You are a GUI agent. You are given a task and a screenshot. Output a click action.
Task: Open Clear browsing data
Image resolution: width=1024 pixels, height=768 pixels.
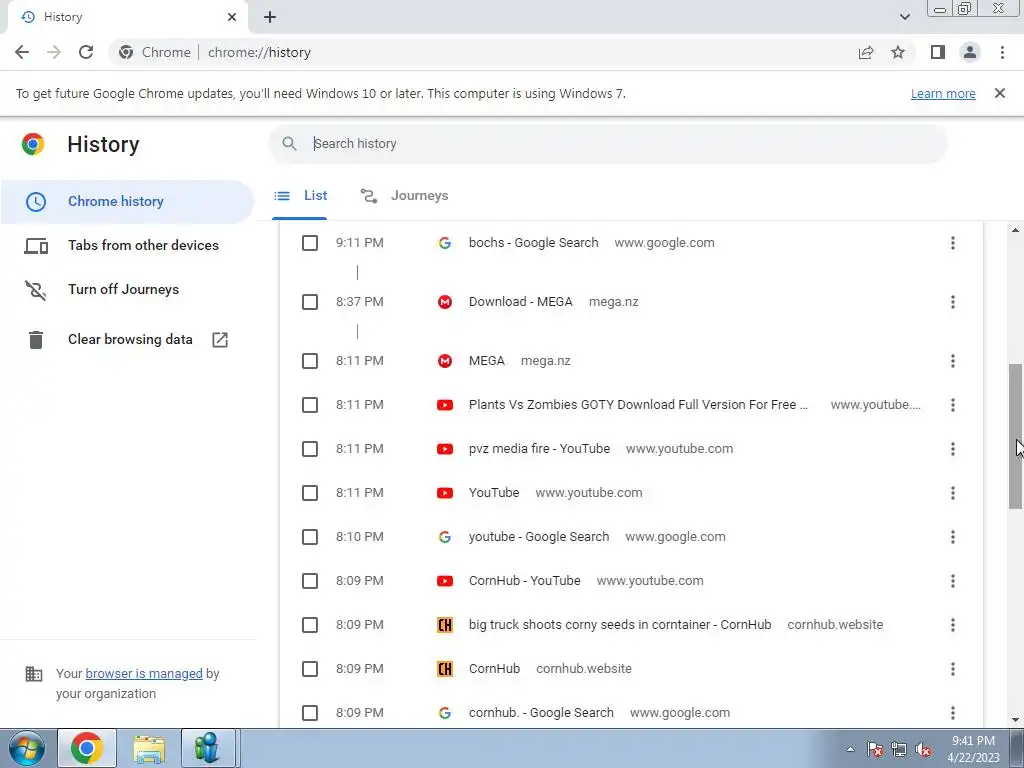[x=127, y=340]
